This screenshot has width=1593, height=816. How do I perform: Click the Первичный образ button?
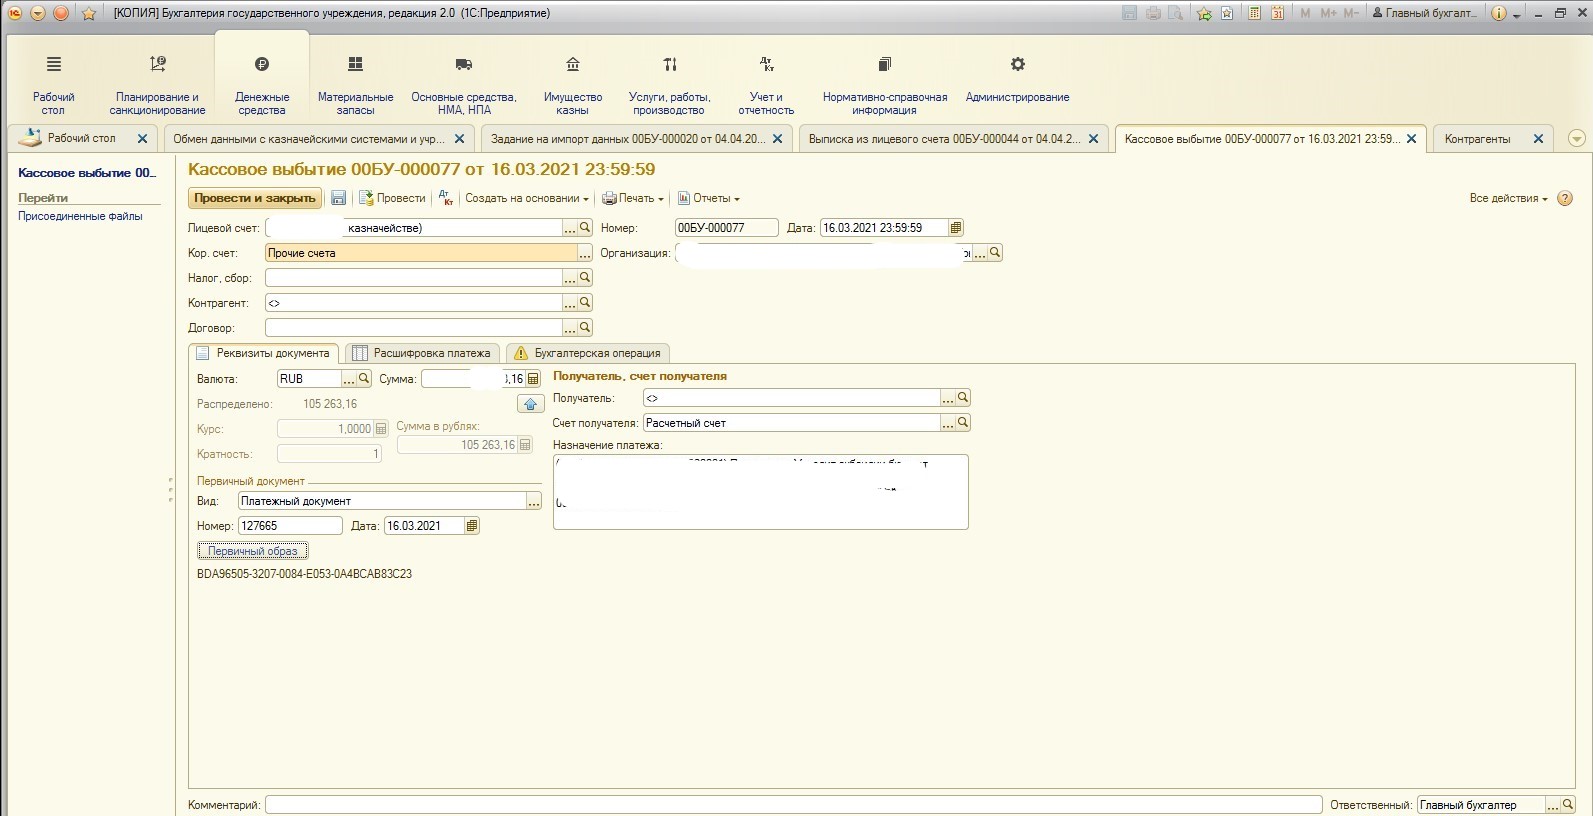coord(253,551)
